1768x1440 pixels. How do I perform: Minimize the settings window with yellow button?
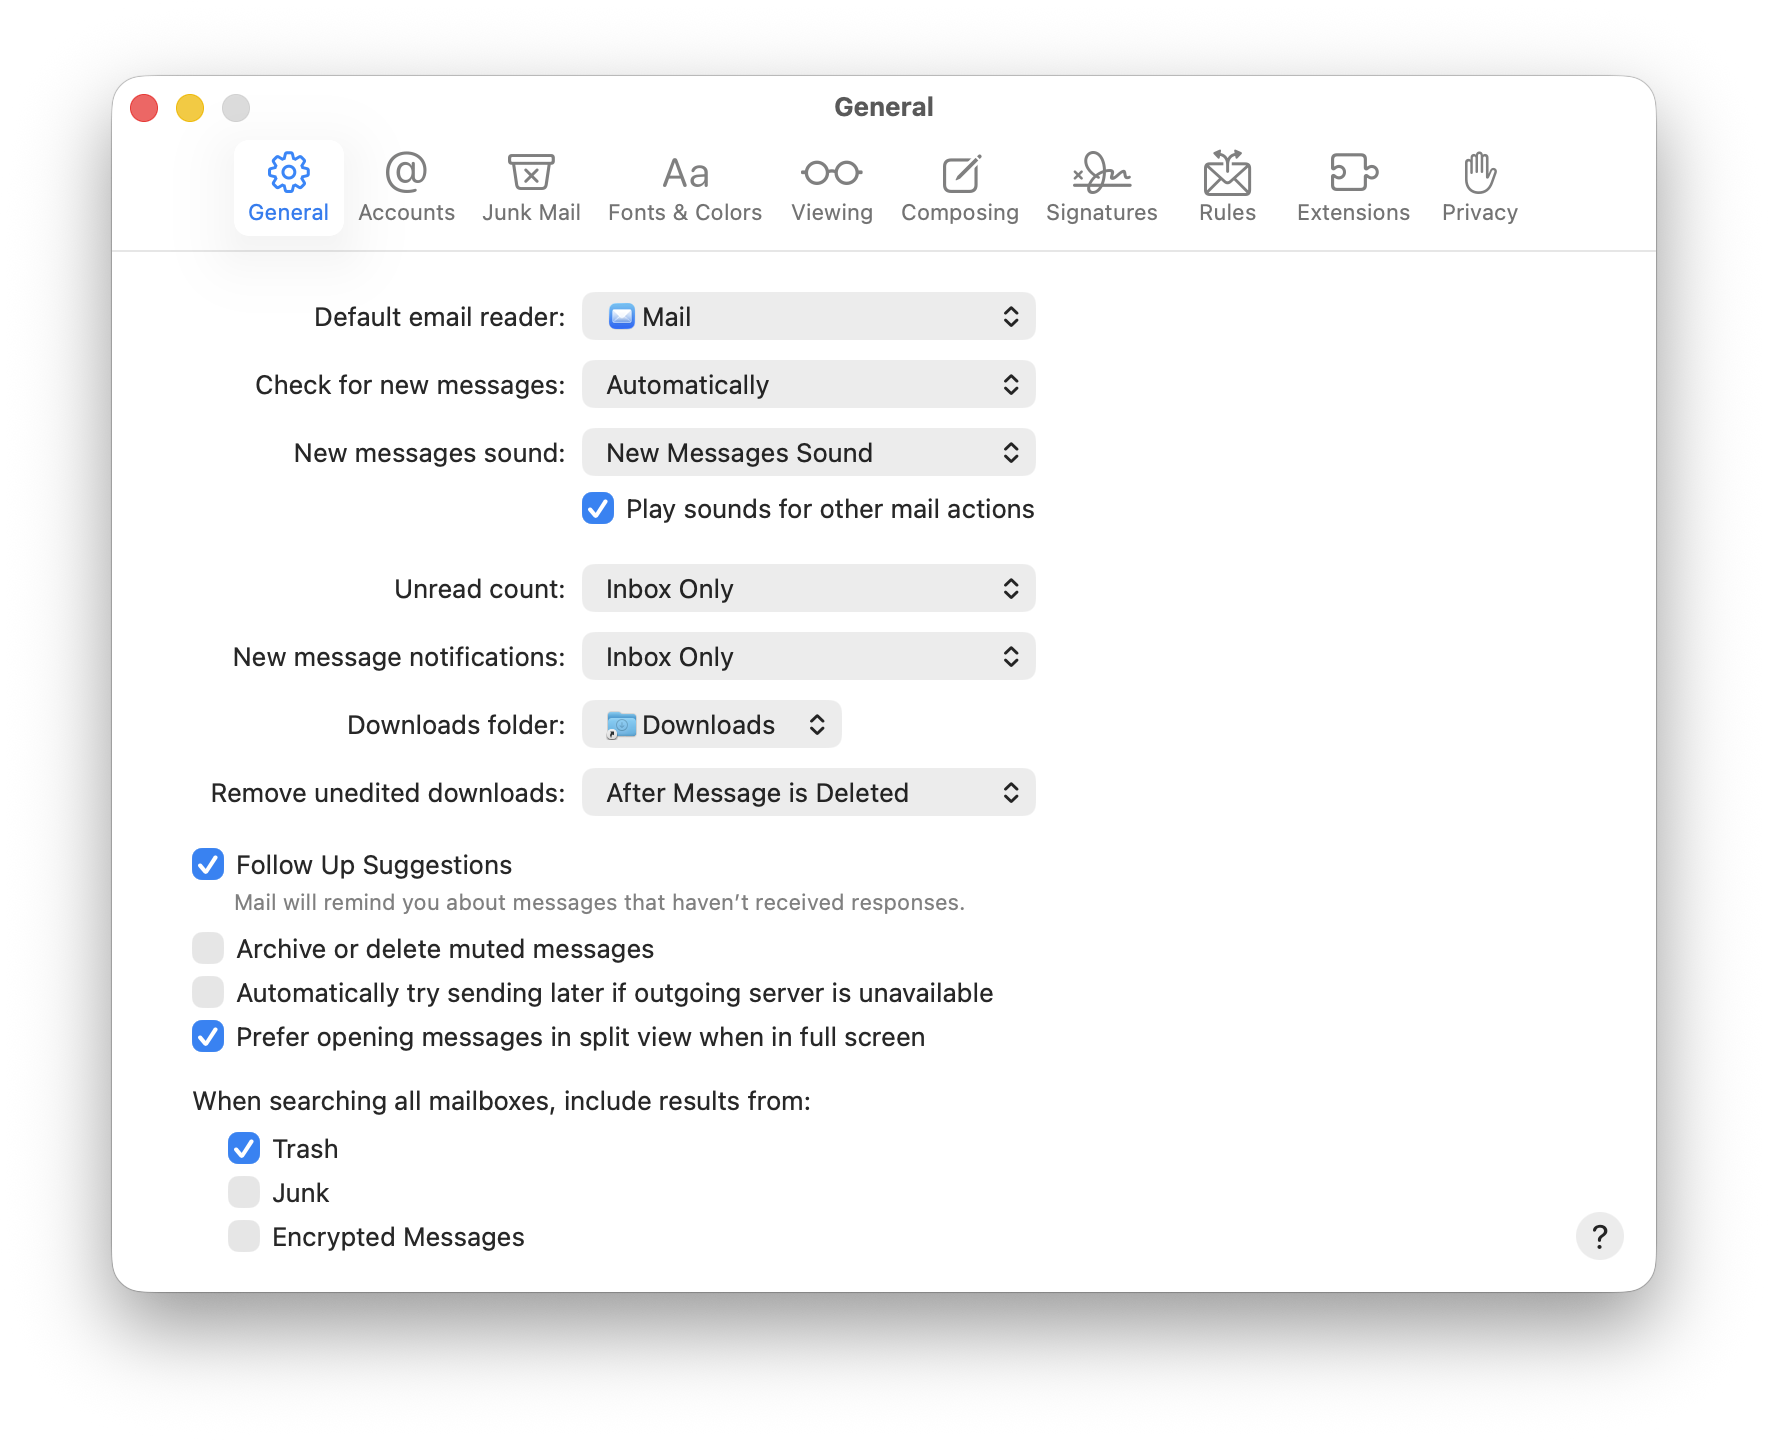tap(190, 108)
